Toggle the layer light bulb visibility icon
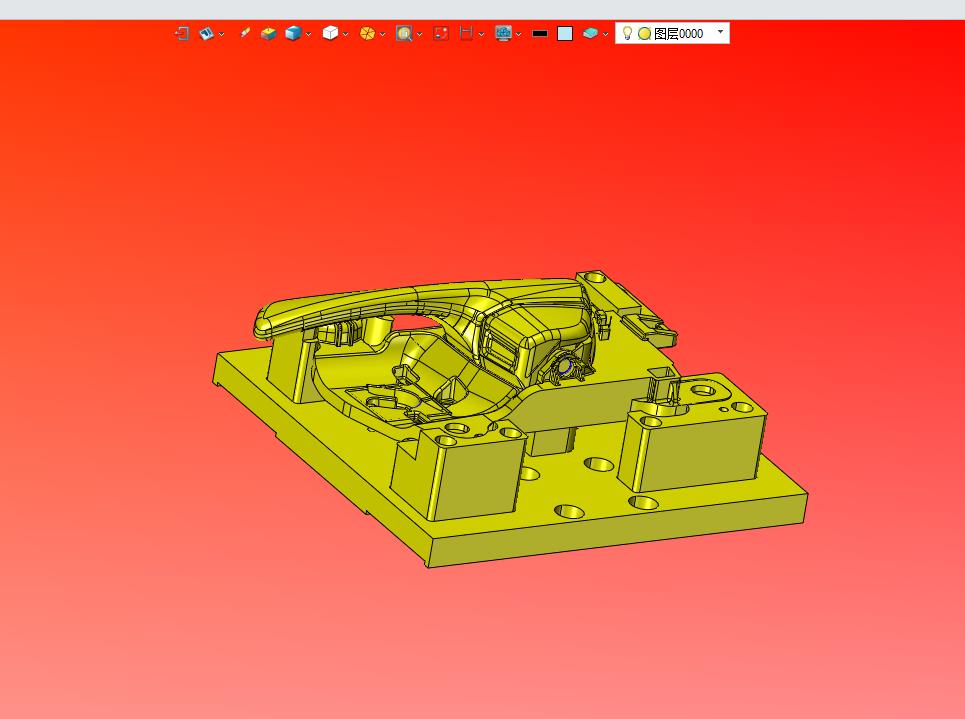 click(627, 33)
